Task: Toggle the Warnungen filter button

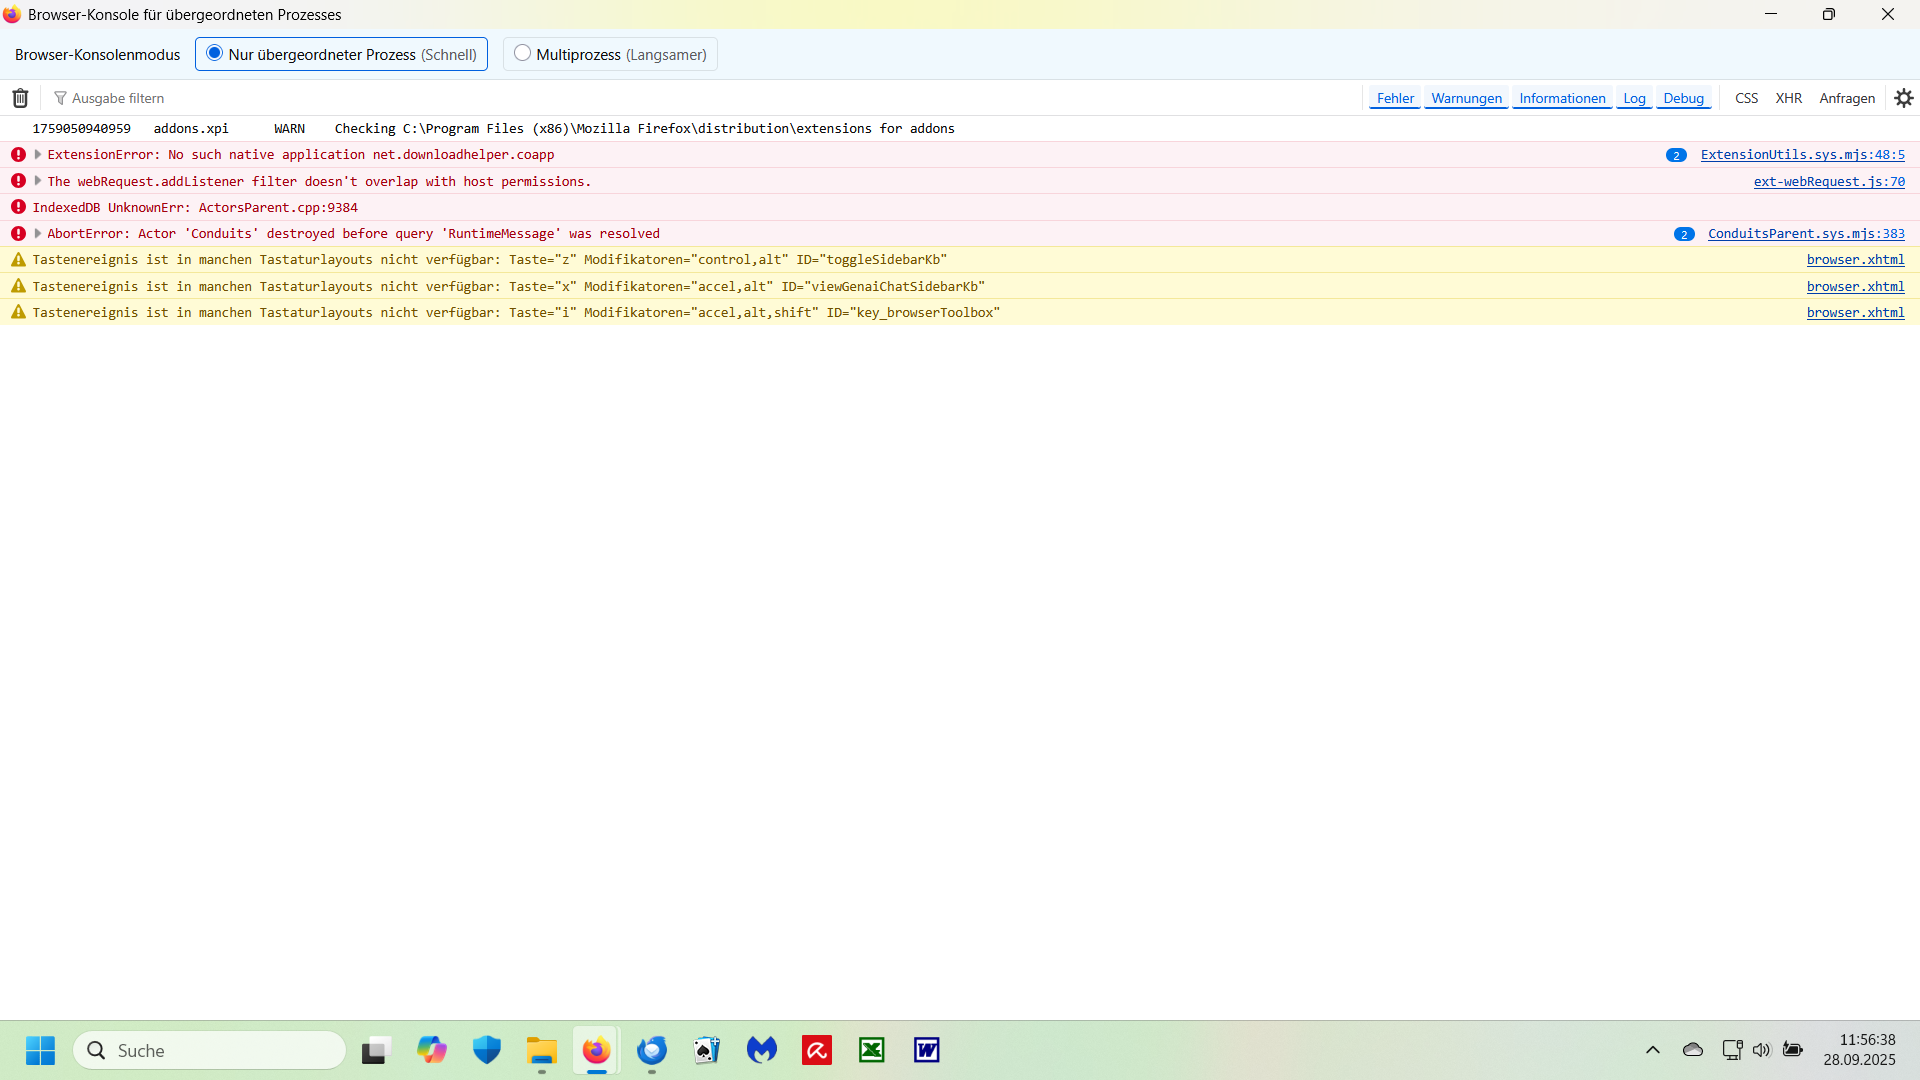Action: (x=1466, y=98)
